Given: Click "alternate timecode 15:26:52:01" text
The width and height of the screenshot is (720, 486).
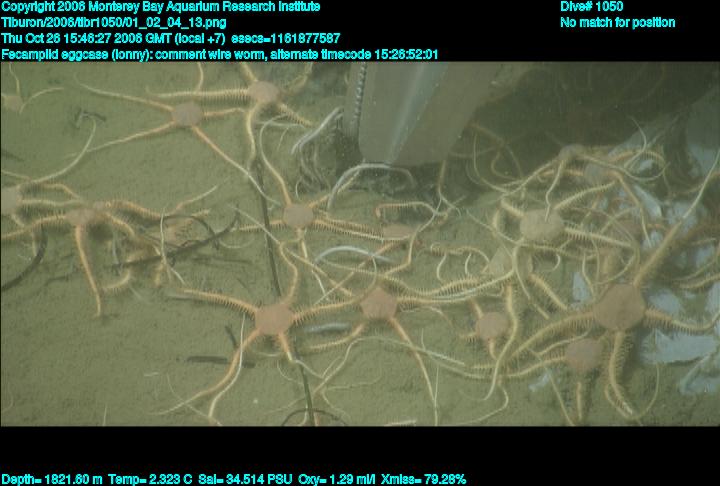Looking at the screenshot, I should pyautogui.click(x=354, y=55).
